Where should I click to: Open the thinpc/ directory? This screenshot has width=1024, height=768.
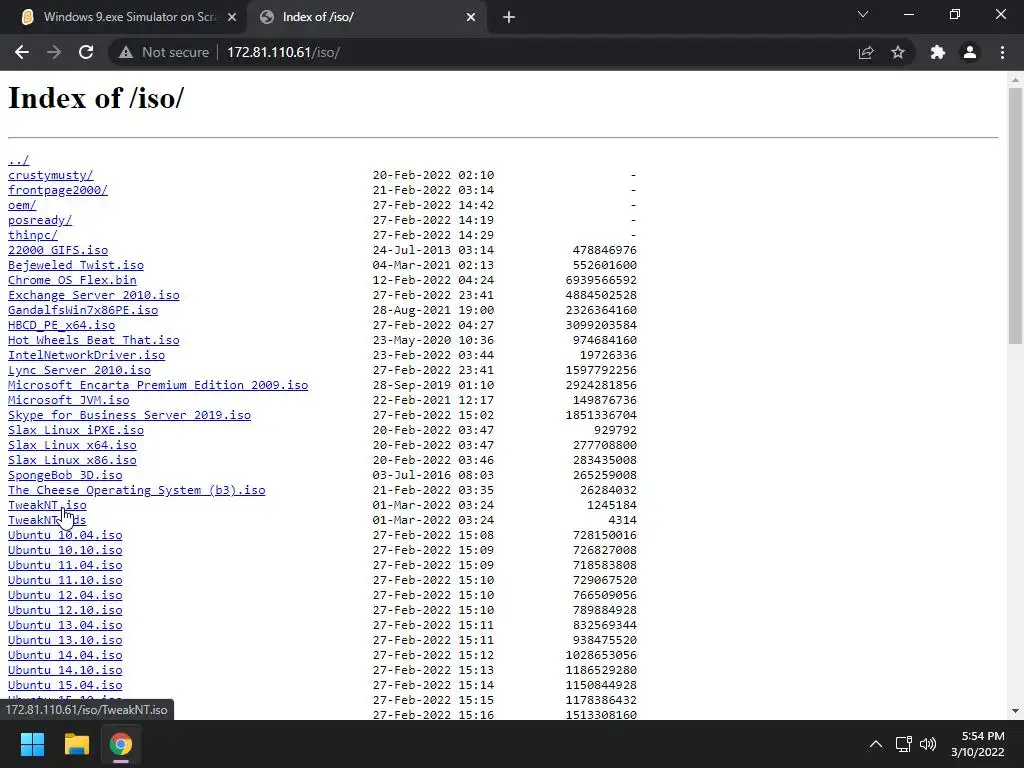(33, 235)
